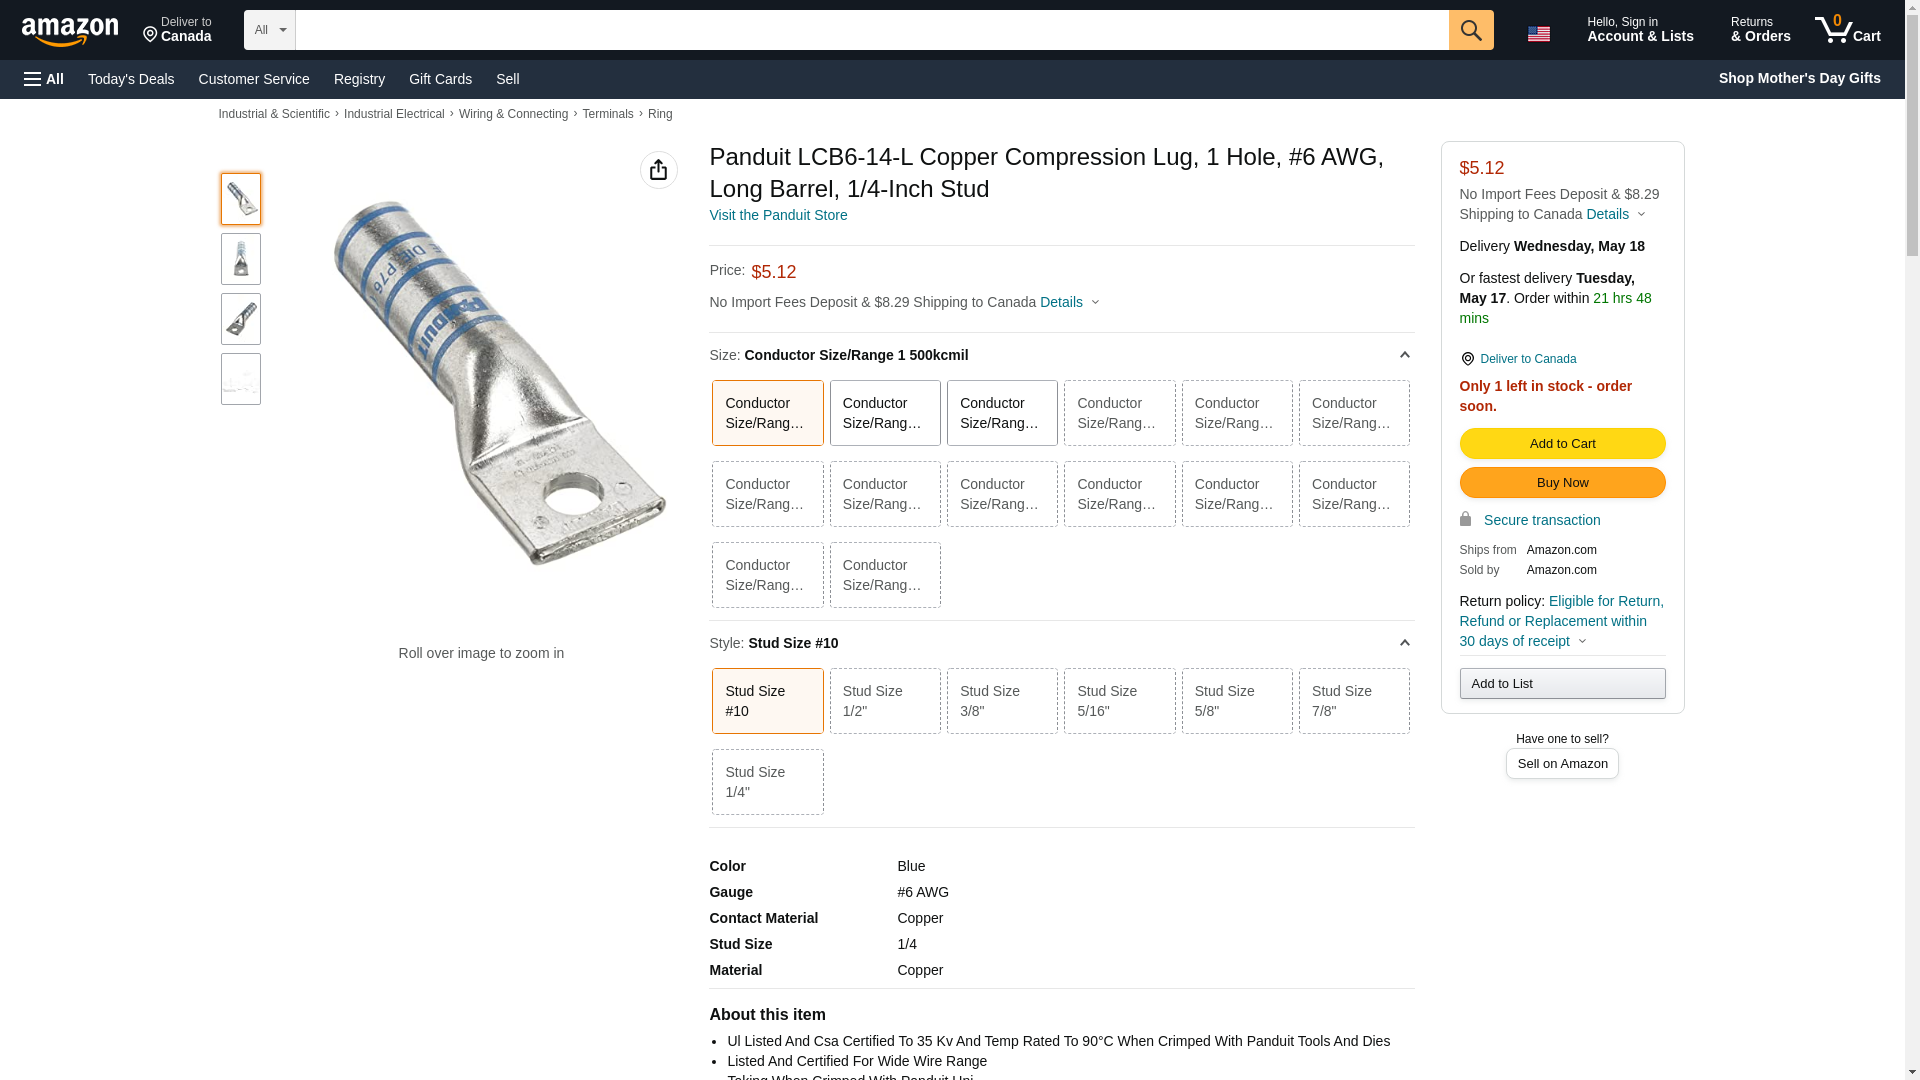Click the Deliver to Canada location icon

point(1467,359)
